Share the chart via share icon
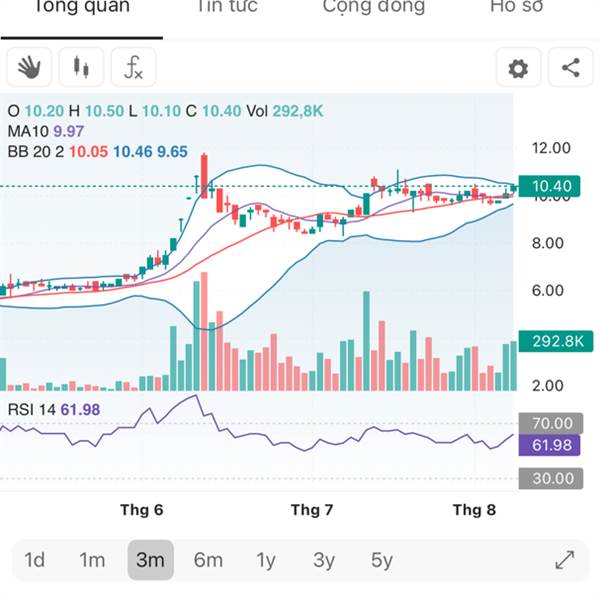This screenshot has height=600, width=600. [571, 68]
